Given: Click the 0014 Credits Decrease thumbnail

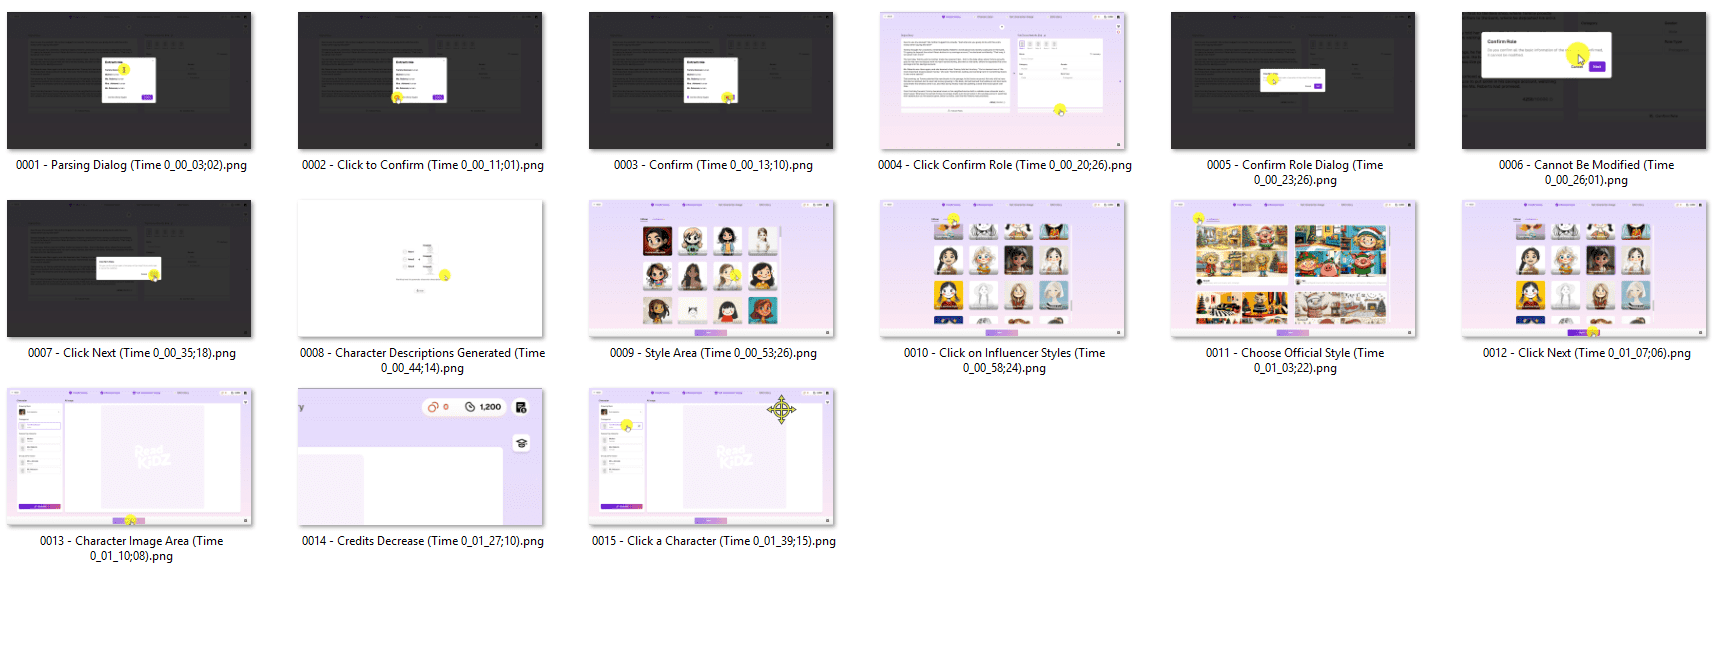Looking at the screenshot, I should point(420,457).
